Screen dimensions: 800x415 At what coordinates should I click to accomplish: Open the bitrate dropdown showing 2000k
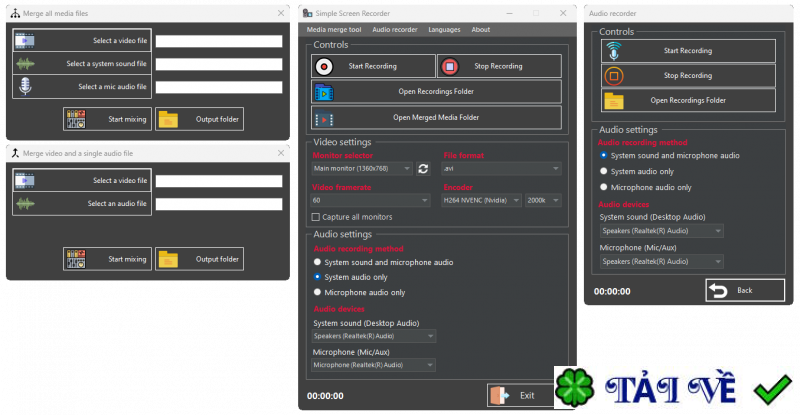543,201
